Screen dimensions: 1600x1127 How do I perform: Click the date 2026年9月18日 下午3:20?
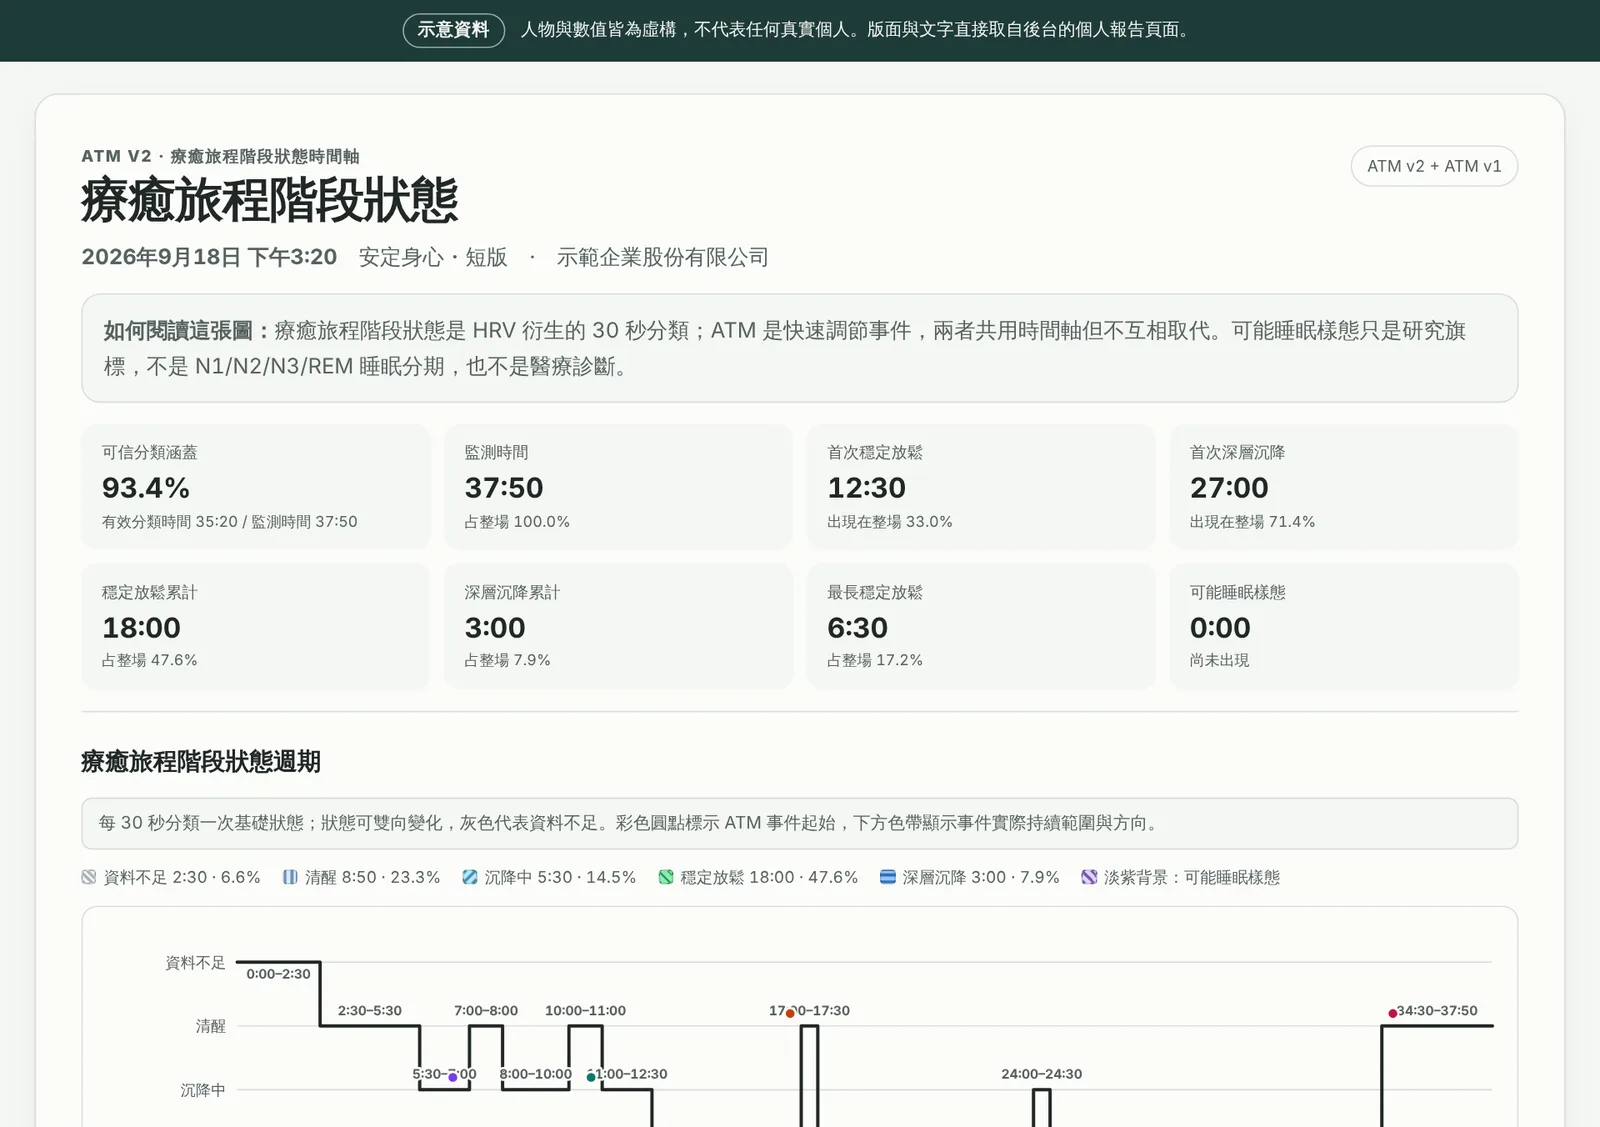click(209, 257)
